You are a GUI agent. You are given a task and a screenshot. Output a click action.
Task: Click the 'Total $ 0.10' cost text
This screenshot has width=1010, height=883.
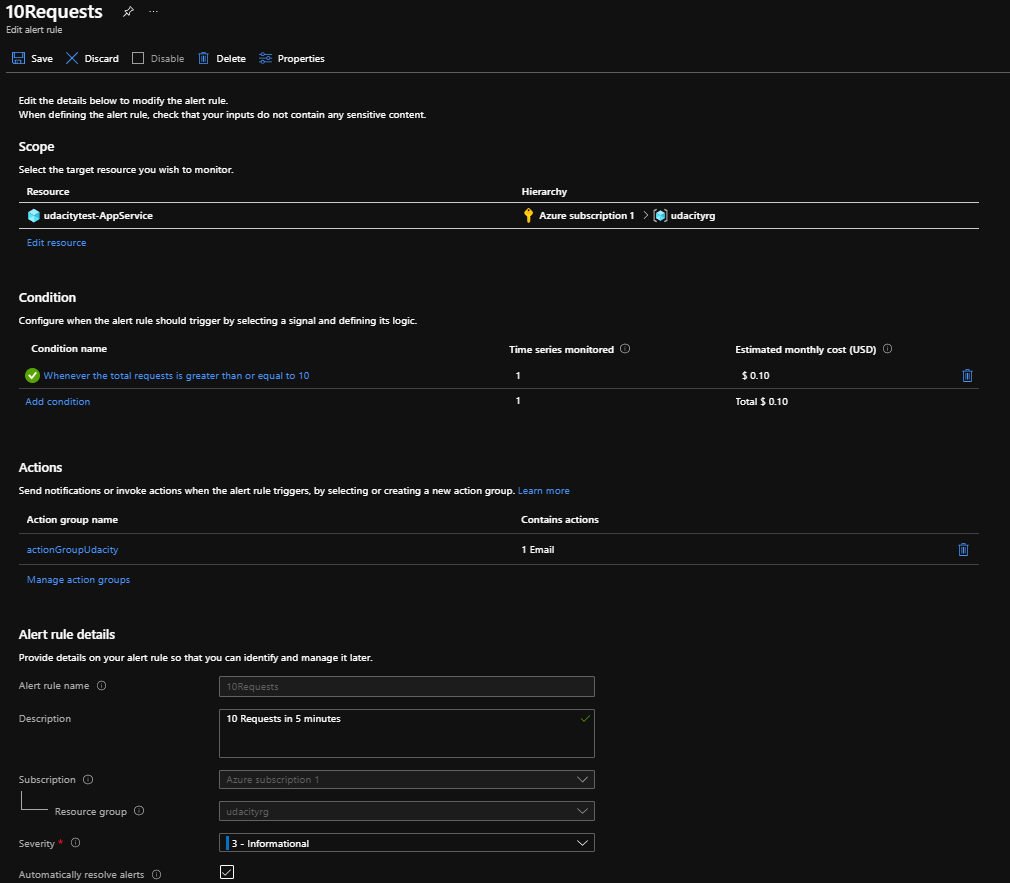point(761,401)
